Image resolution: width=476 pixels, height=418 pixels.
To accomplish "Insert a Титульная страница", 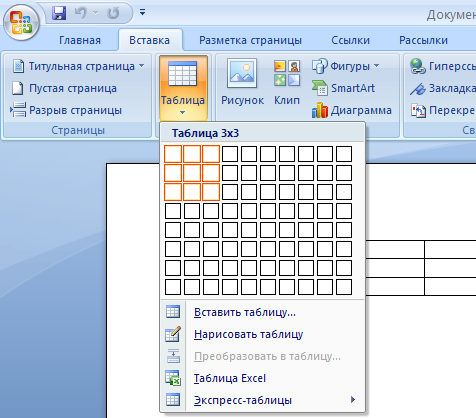I will (79, 66).
